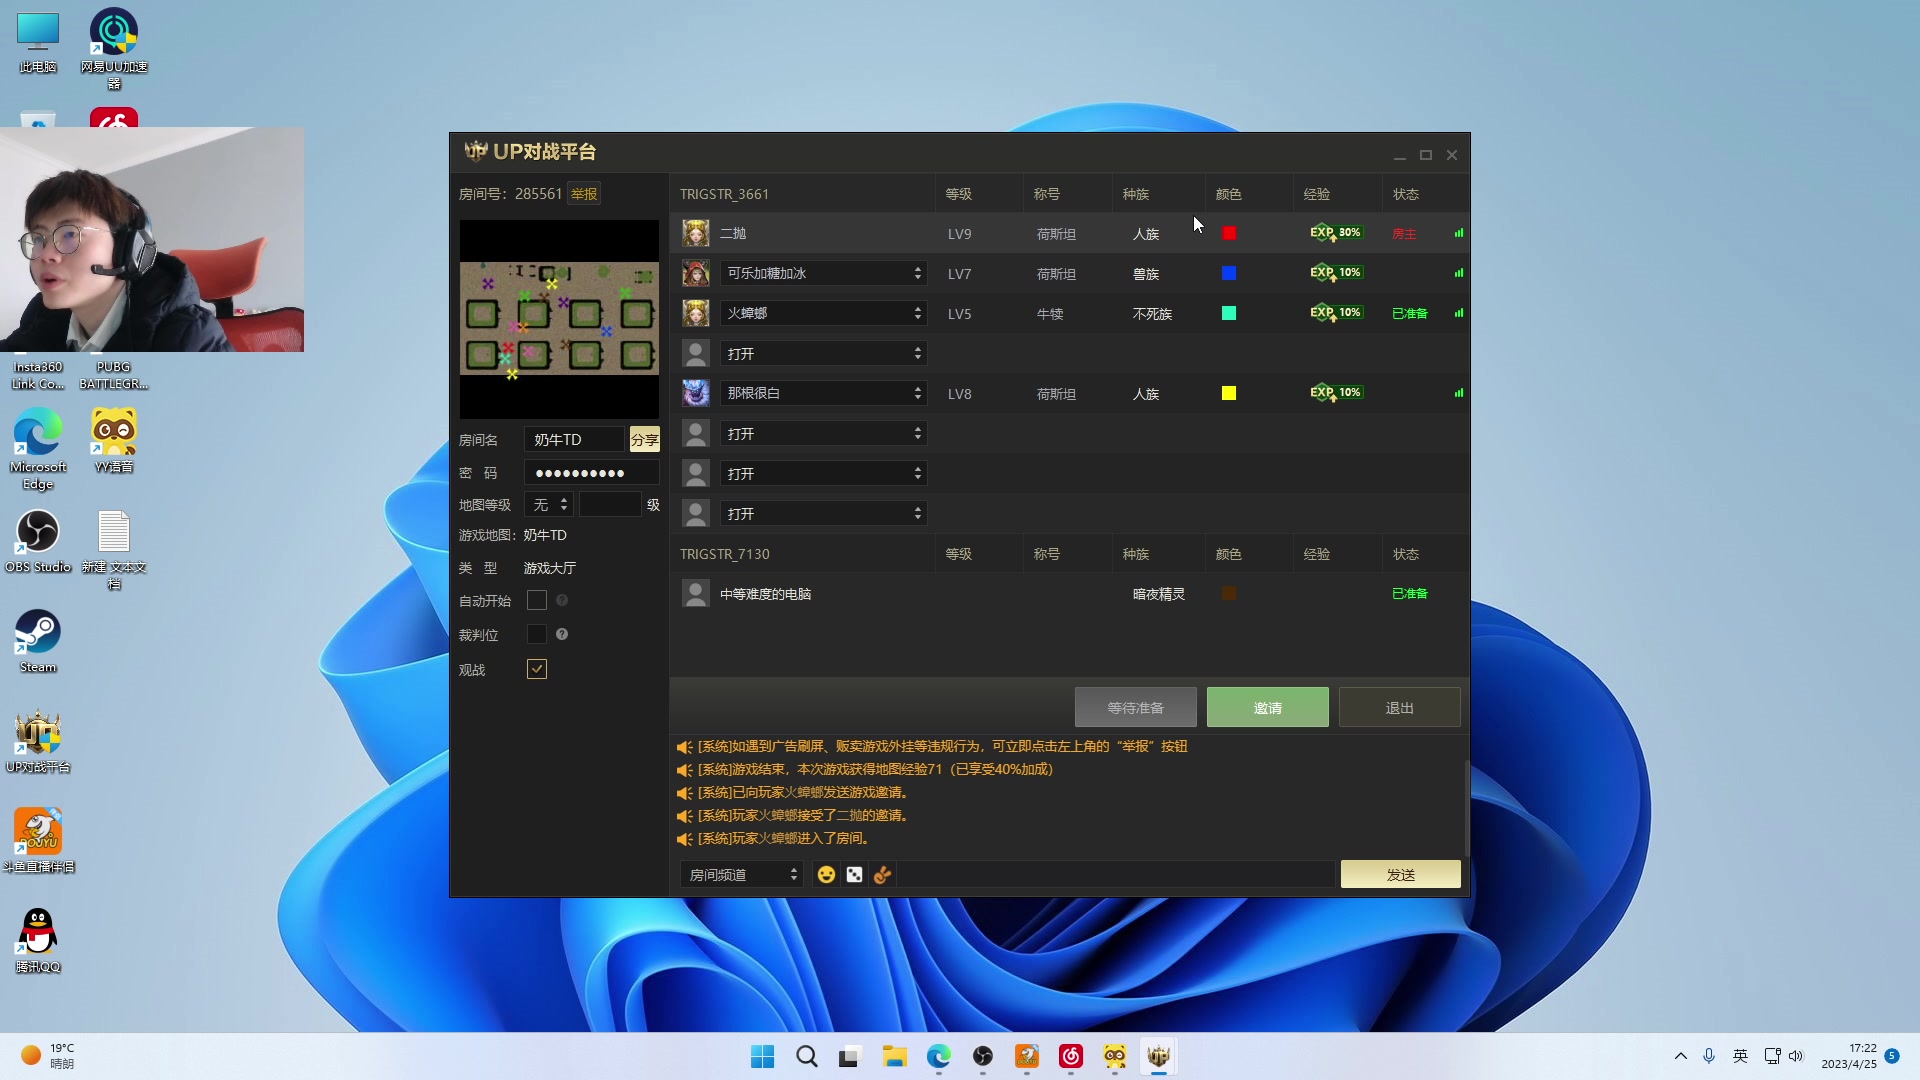This screenshot has height=1080, width=1920.
Task: Click the 裁判位 help question mark icon
Action: click(562, 634)
